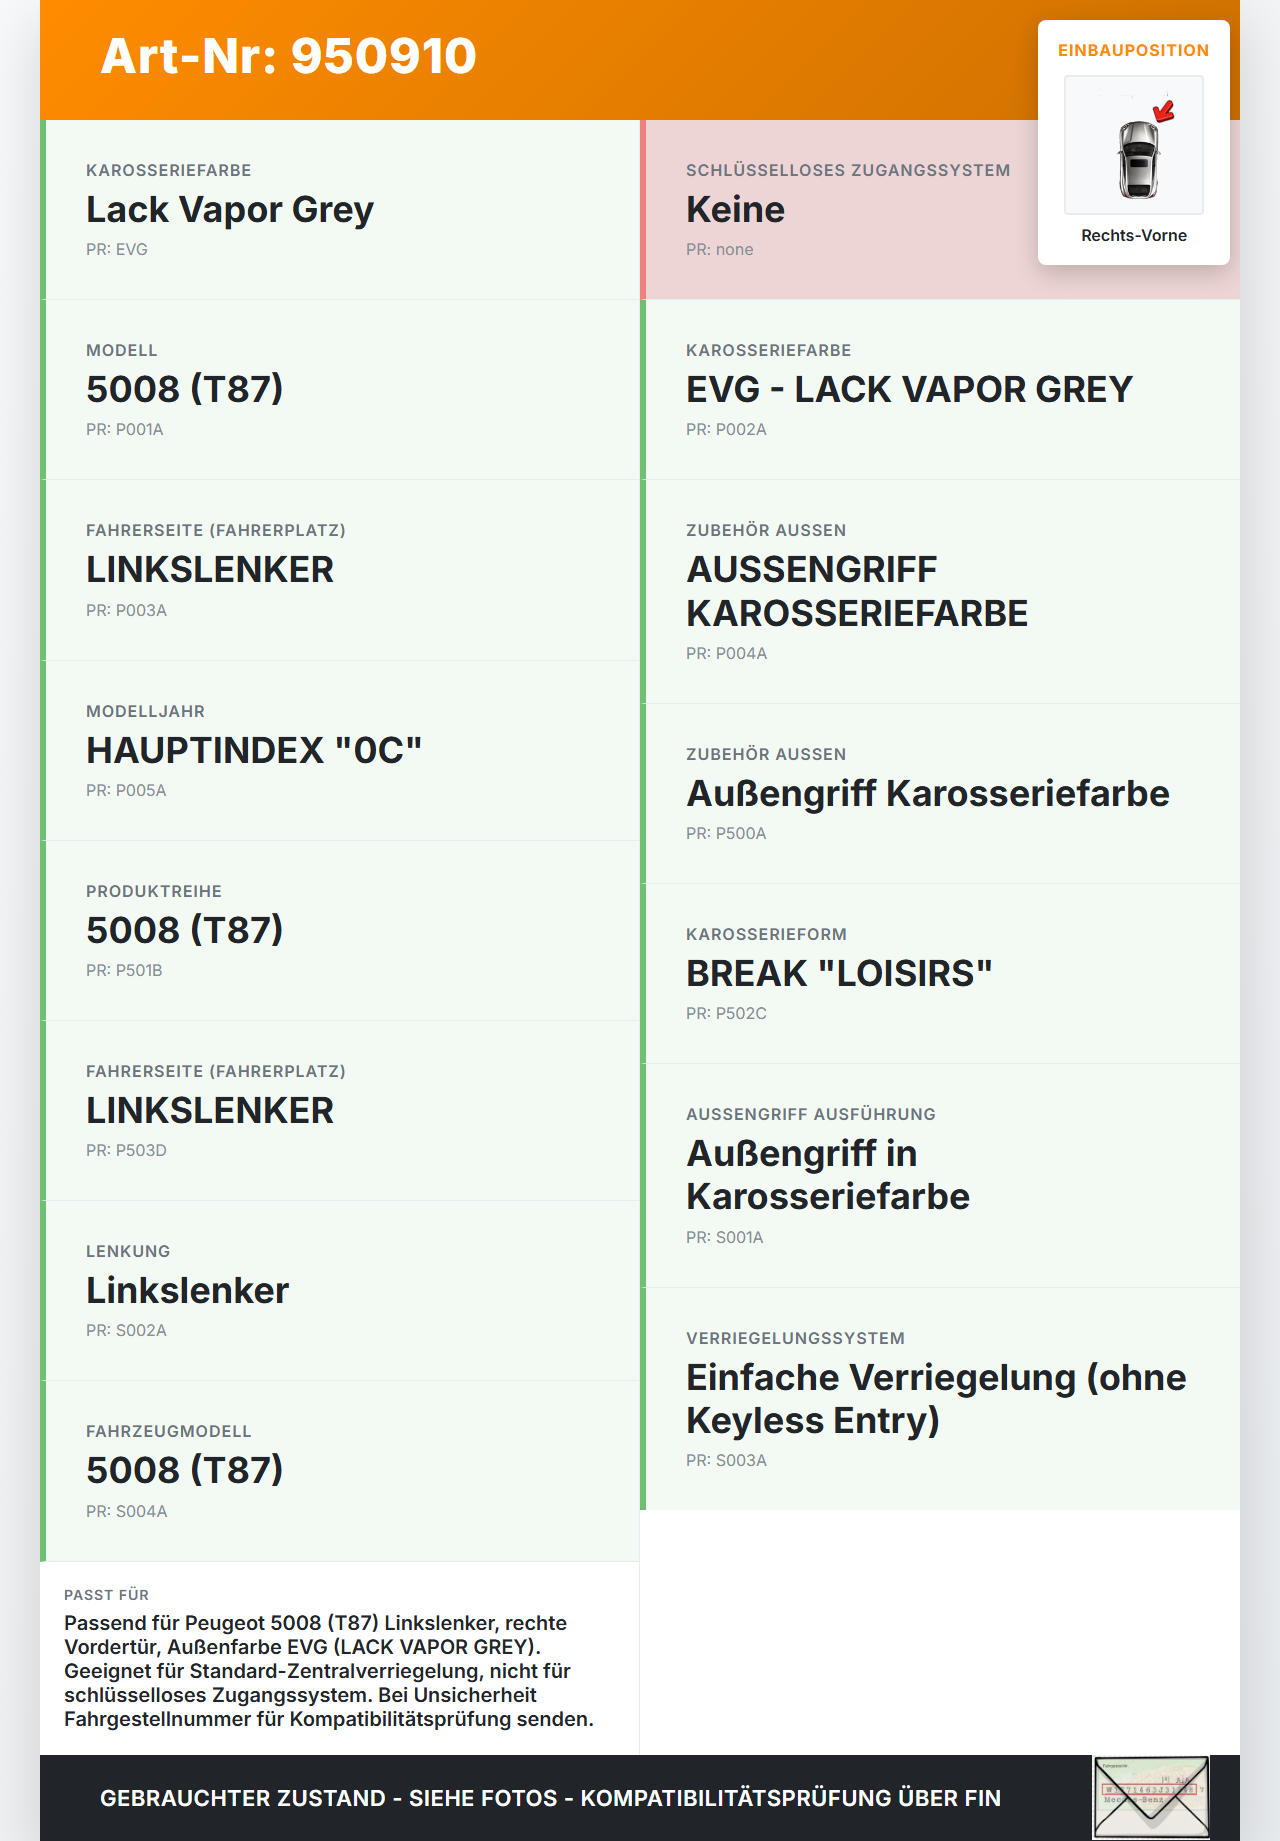This screenshot has height=1841, width=1280.
Task: Click the Karosserieform BREAK "LOISIRS" card
Action: pyautogui.click(x=940, y=974)
